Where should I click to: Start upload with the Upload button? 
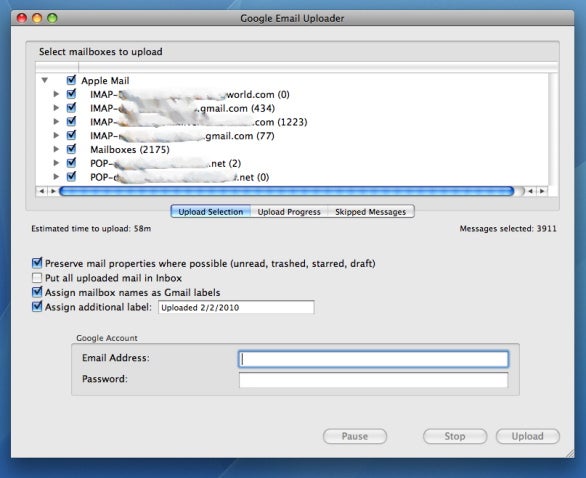(x=528, y=436)
